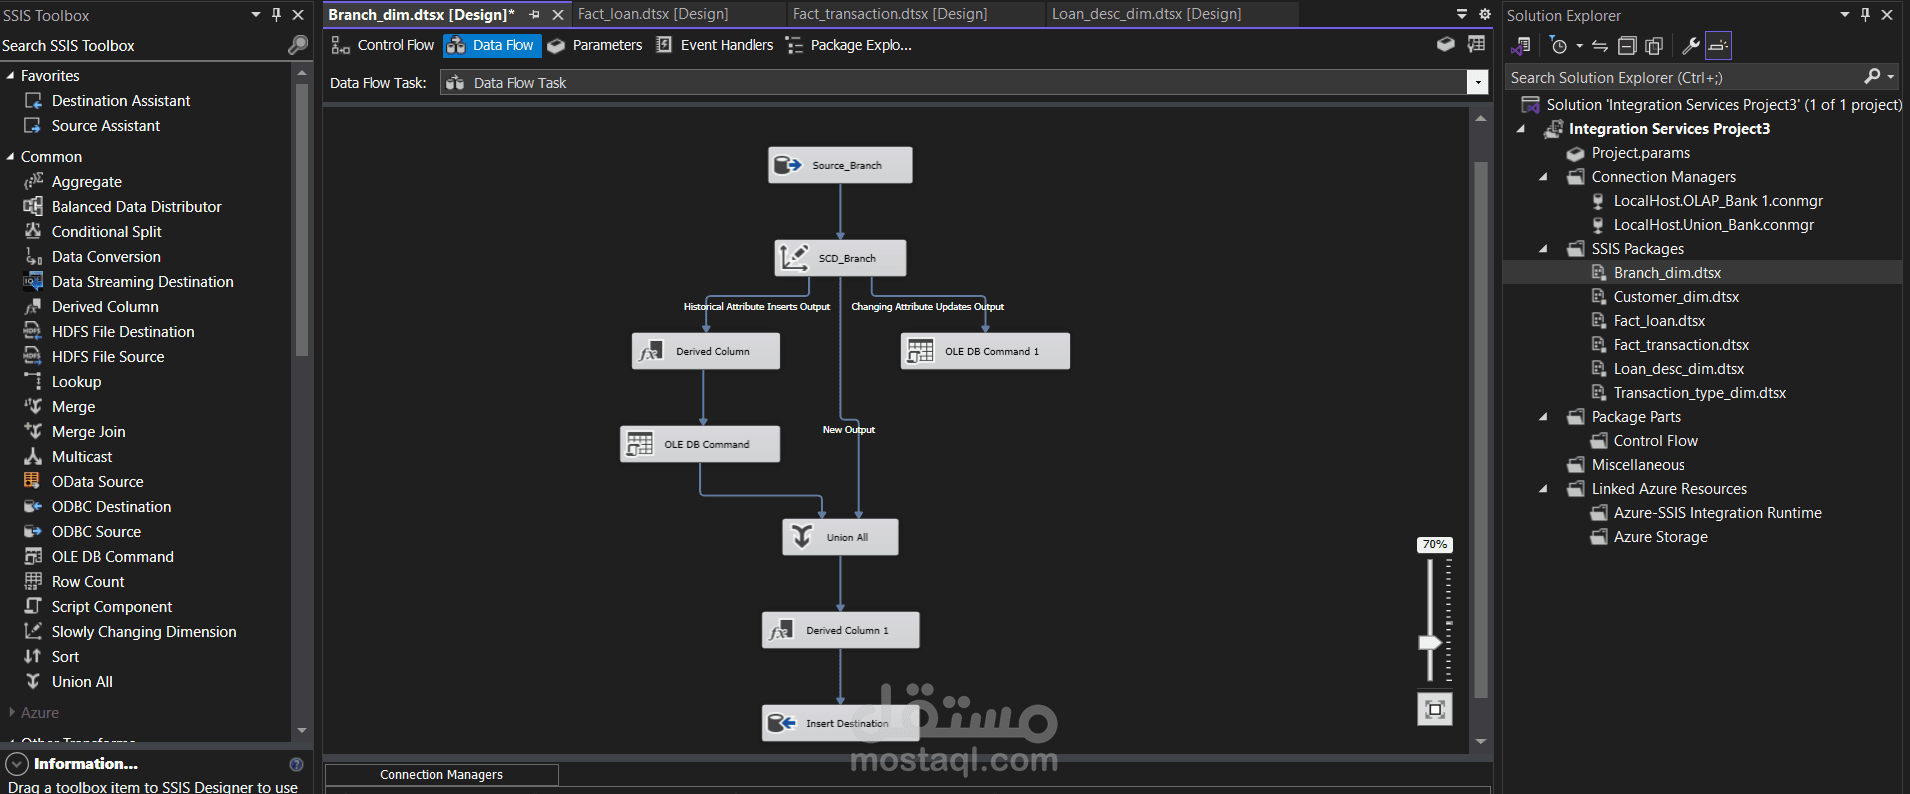Click Aggregate in the SSIS Toolbox
Image resolution: width=1910 pixels, height=794 pixels.
87,182
